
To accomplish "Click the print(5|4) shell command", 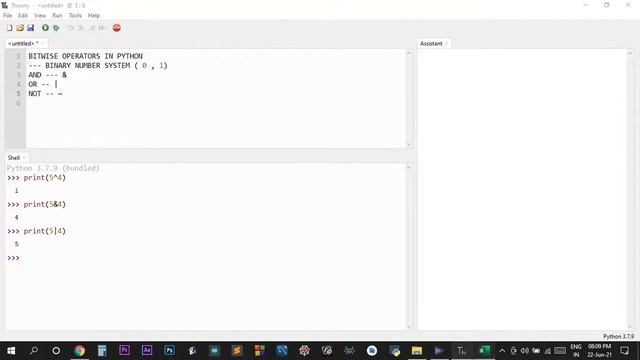I will pyautogui.click(x=44, y=231).
